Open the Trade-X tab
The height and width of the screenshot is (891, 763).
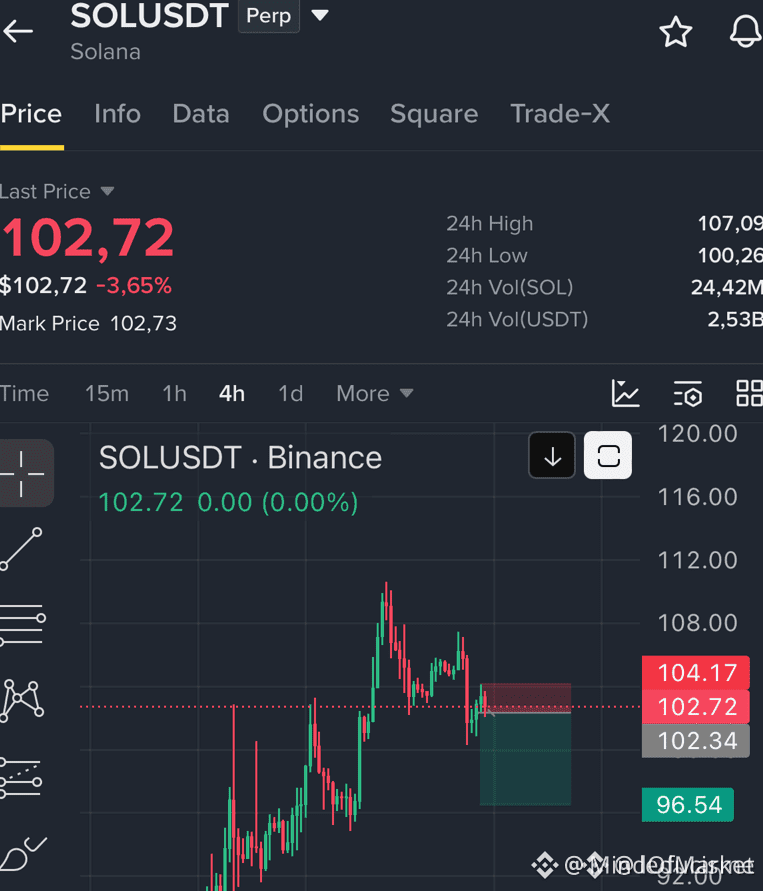(x=560, y=114)
